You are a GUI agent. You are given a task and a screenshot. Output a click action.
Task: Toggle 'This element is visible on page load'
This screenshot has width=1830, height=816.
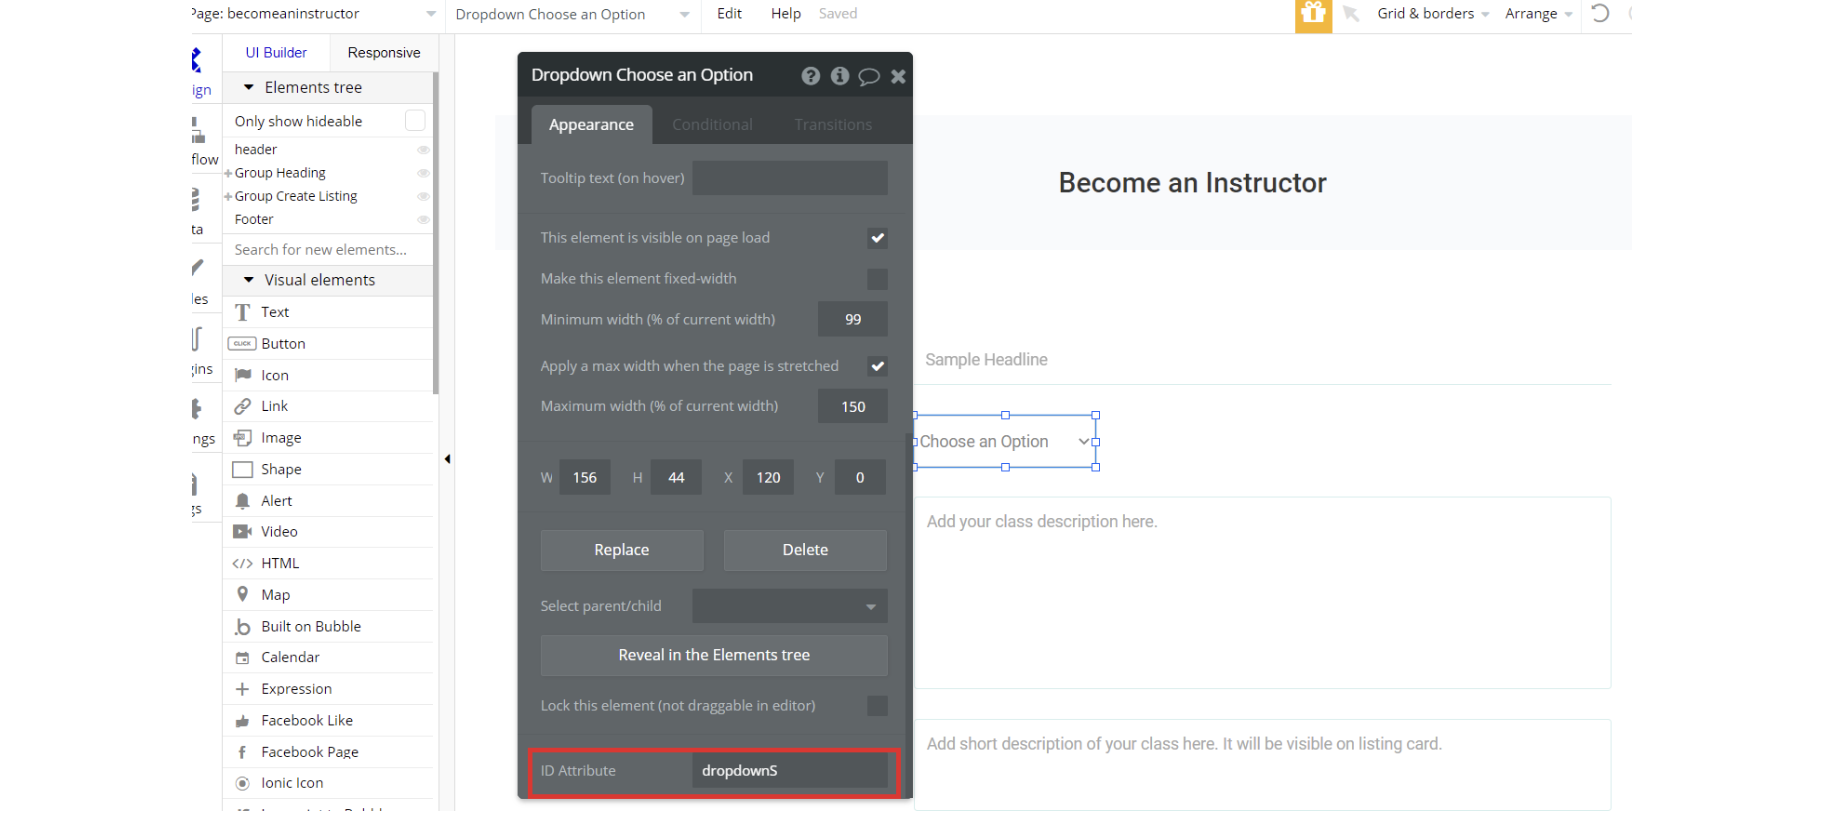[x=877, y=238]
